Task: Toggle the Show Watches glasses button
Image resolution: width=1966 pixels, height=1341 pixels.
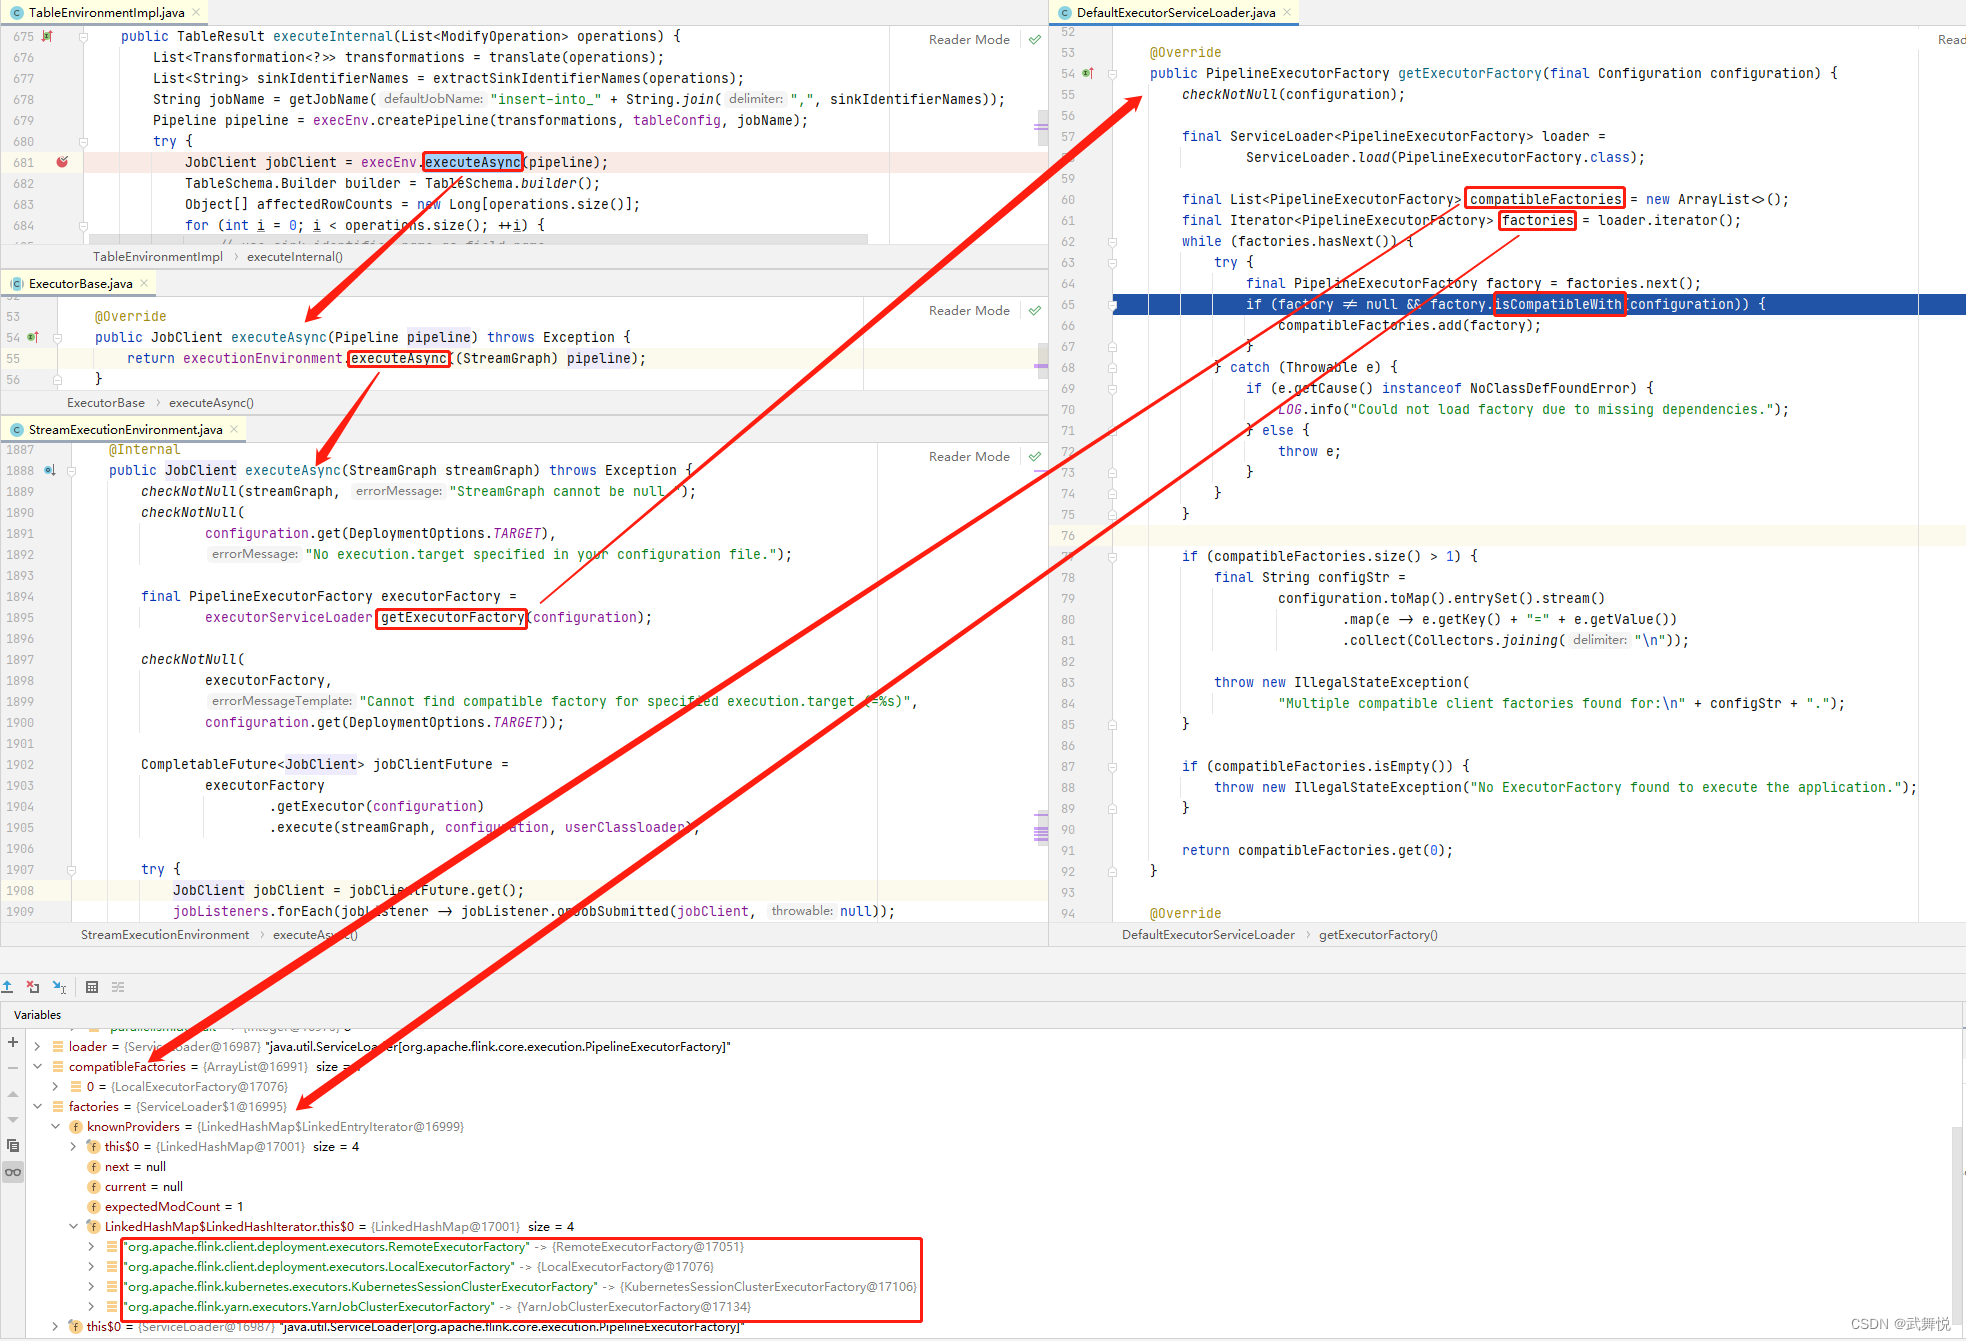Action: (x=13, y=1172)
